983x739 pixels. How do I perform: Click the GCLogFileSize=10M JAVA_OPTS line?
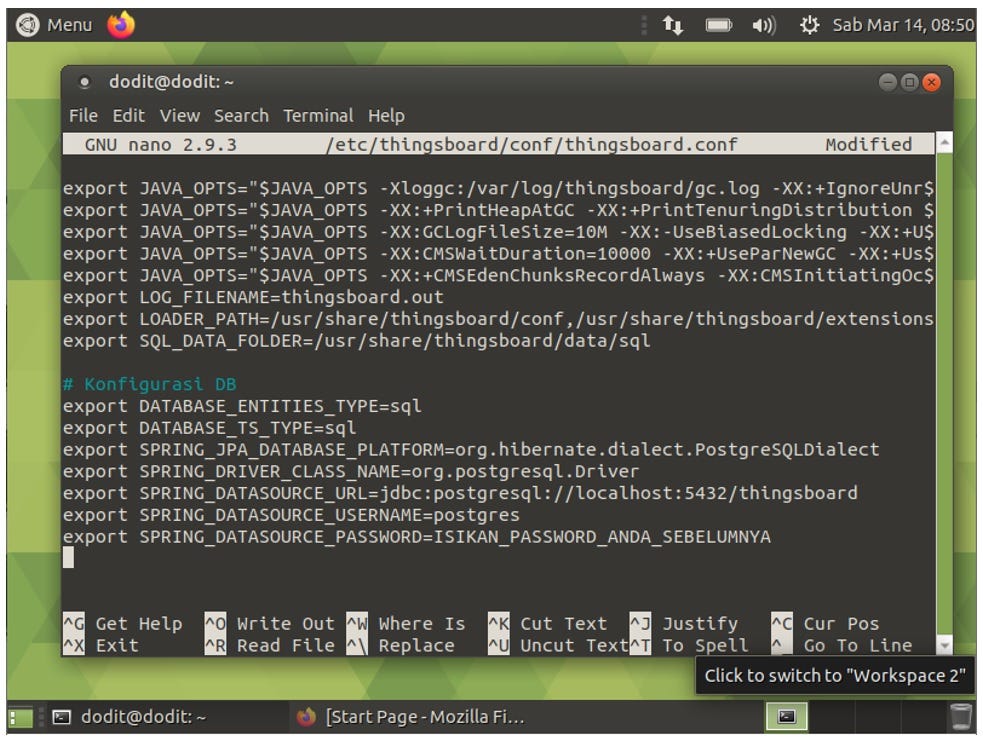pos(498,232)
